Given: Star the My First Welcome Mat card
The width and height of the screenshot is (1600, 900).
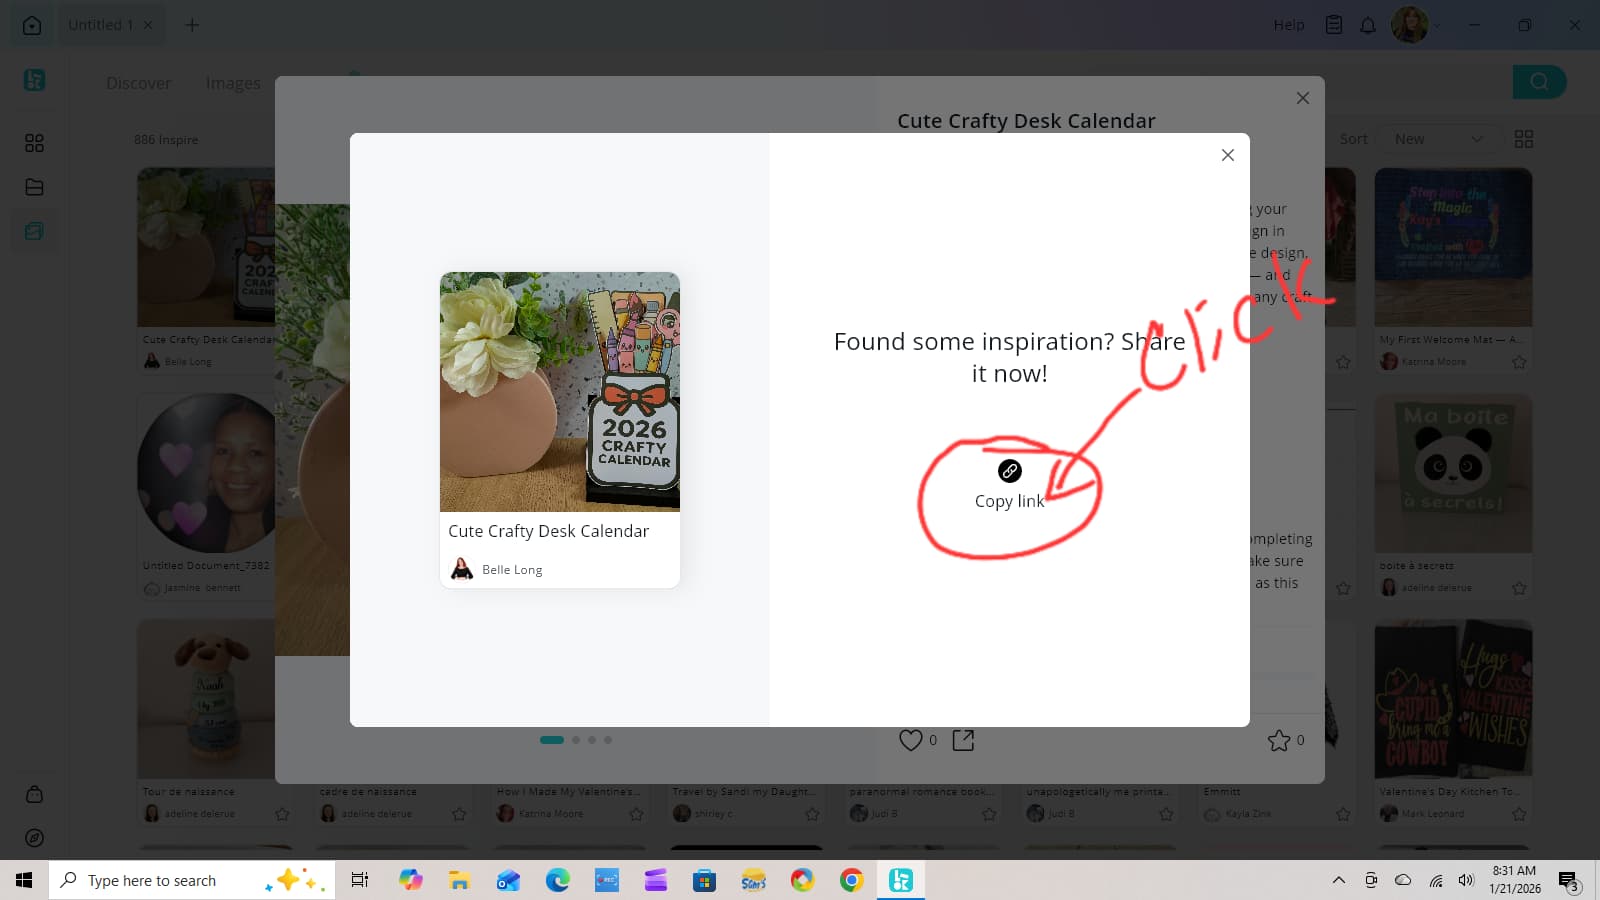Looking at the screenshot, I should pos(1519,362).
